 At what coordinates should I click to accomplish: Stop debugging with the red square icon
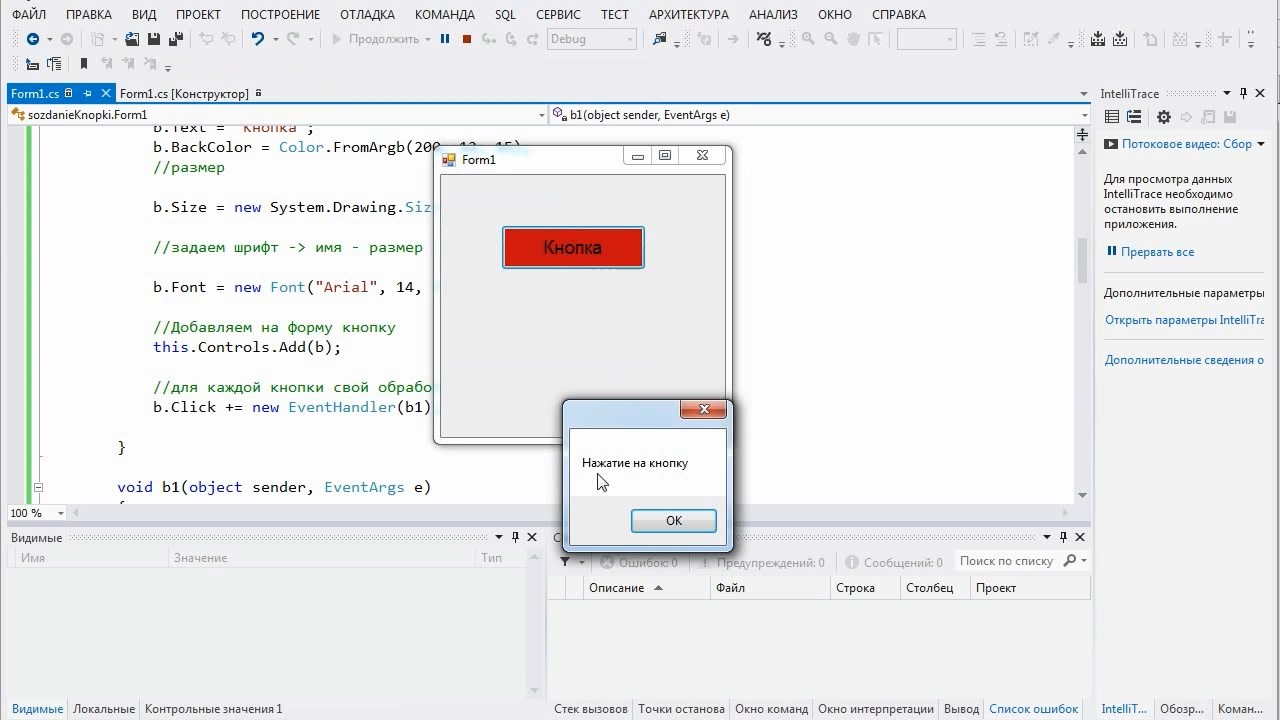coord(467,39)
